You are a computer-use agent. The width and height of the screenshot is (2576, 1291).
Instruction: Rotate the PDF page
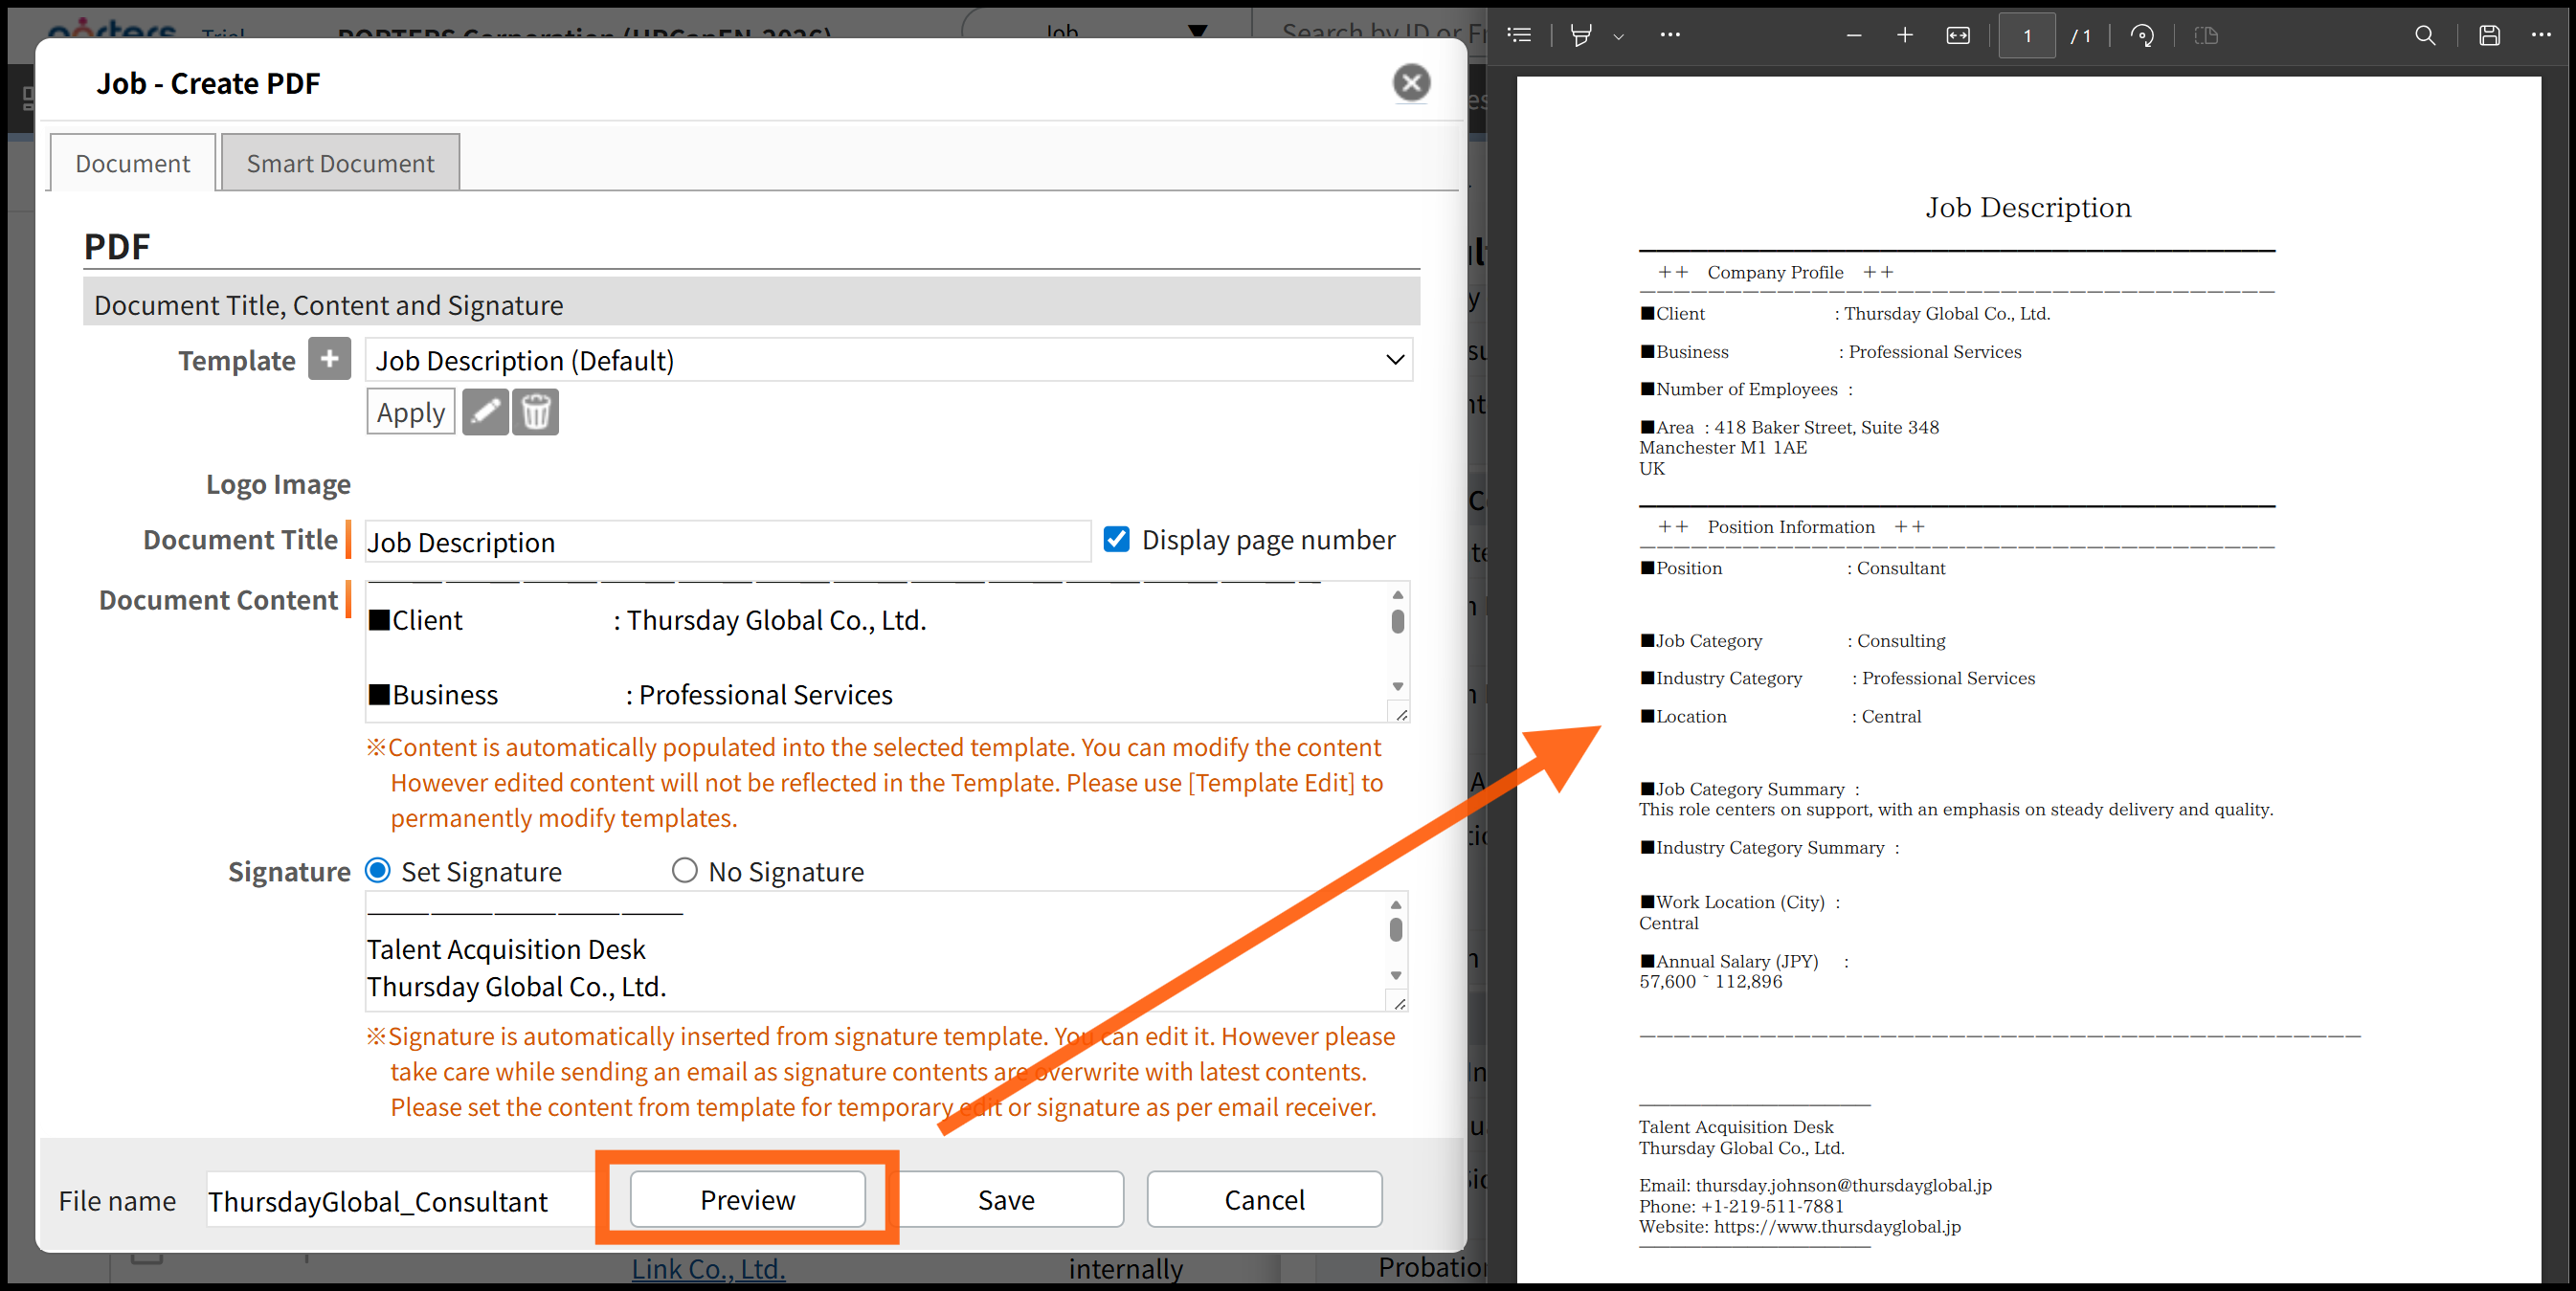[2142, 36]
